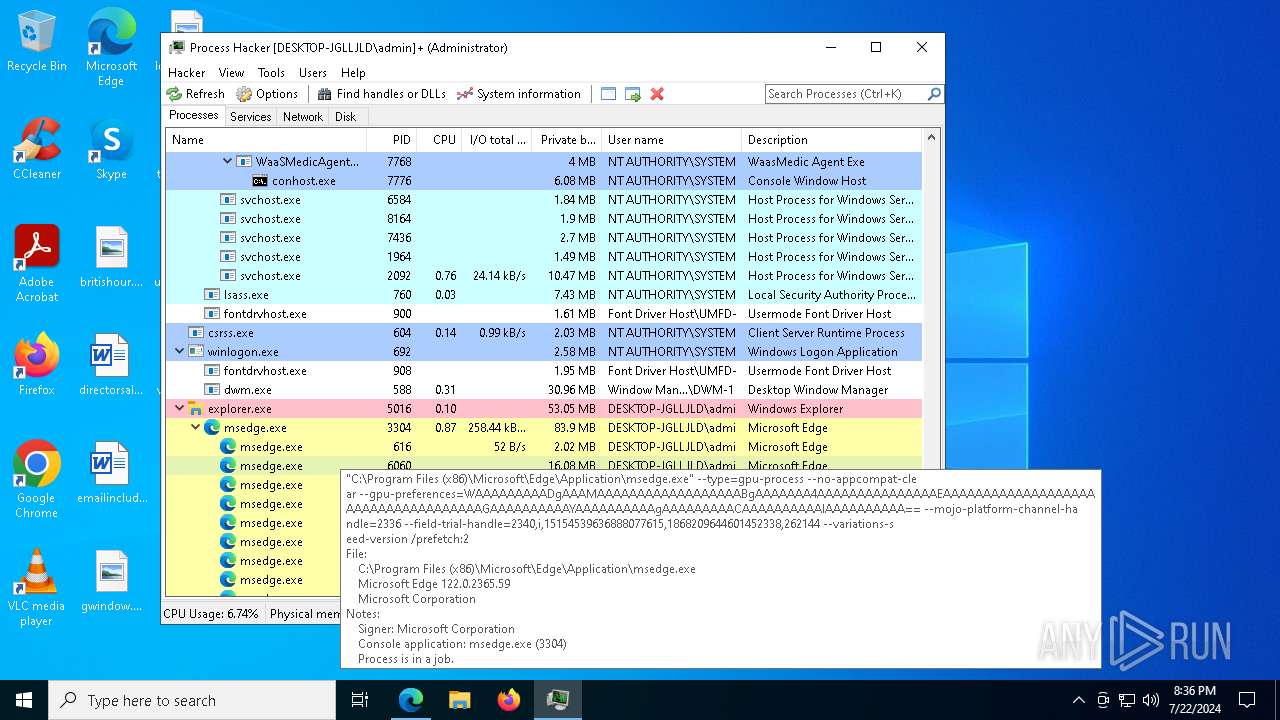Click the Edge icon of msedge.exe 3304

[x=212, y=428]
